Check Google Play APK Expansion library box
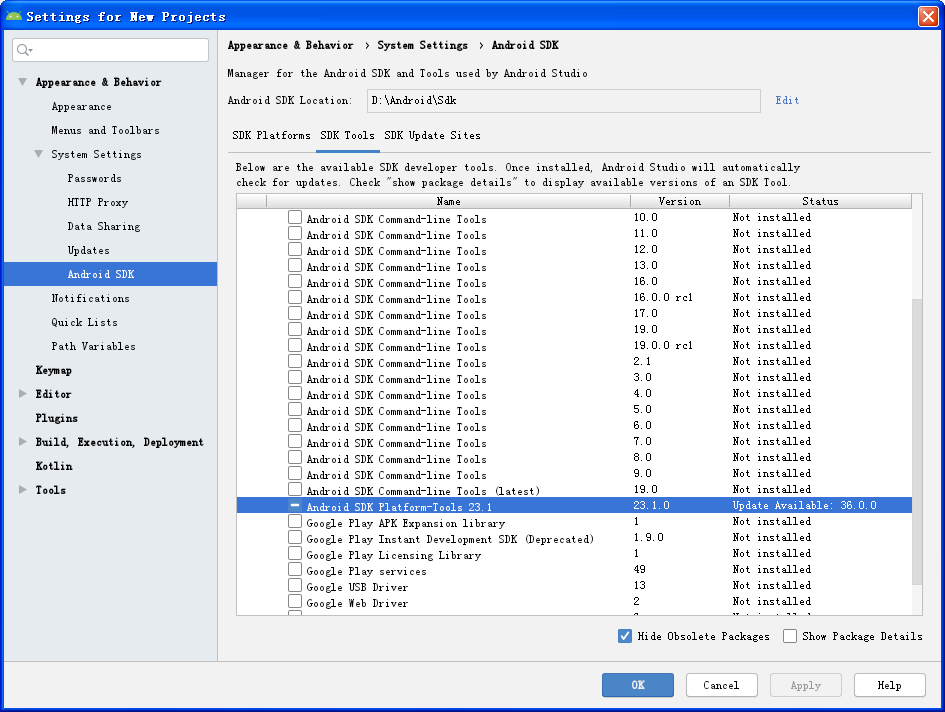 [295, 521]
